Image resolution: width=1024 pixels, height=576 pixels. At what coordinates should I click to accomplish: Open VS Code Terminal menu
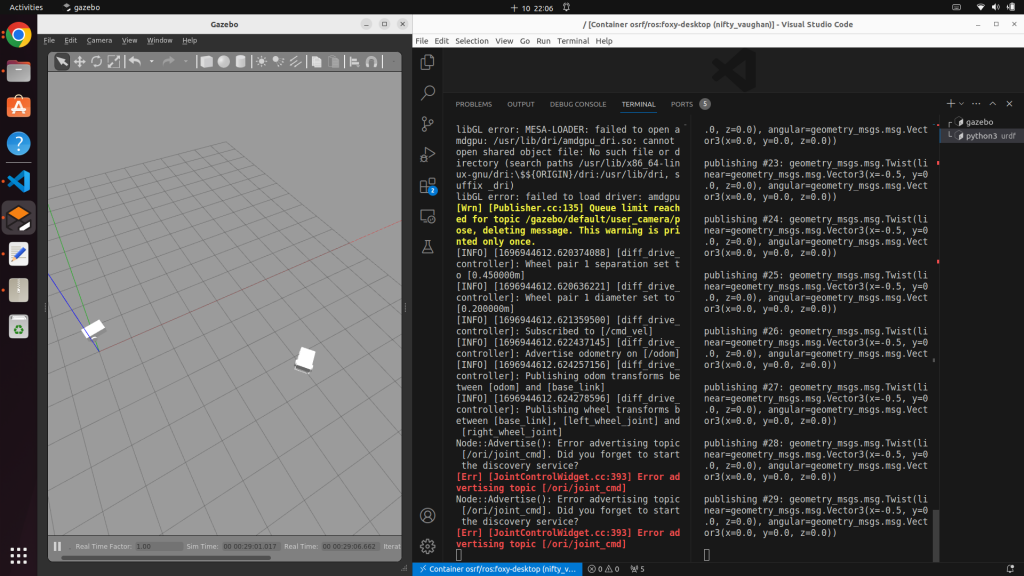(573, 40)
